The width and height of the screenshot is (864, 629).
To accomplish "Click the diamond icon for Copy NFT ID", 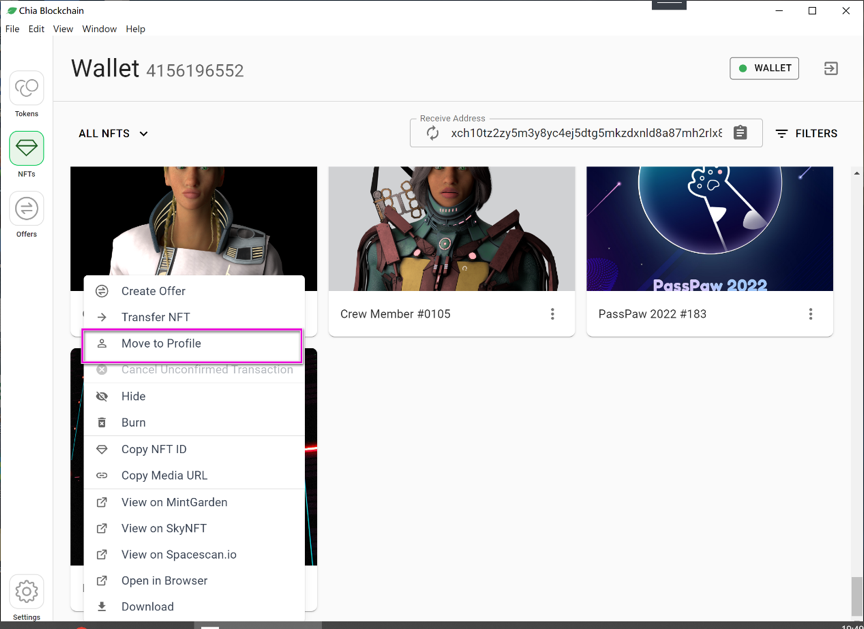I will (x=102, y=449).
